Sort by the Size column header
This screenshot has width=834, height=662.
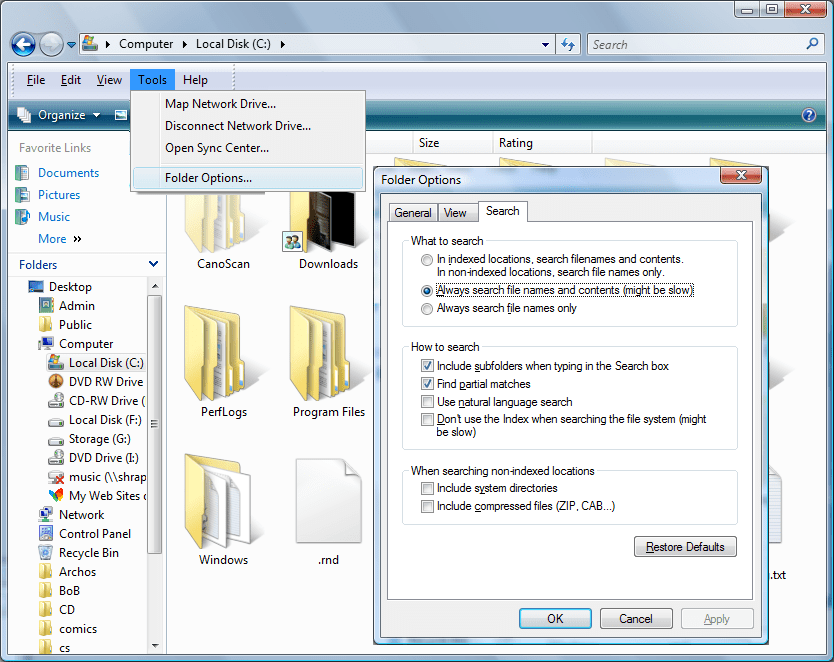pyautogui.click(x=452, y=143)
